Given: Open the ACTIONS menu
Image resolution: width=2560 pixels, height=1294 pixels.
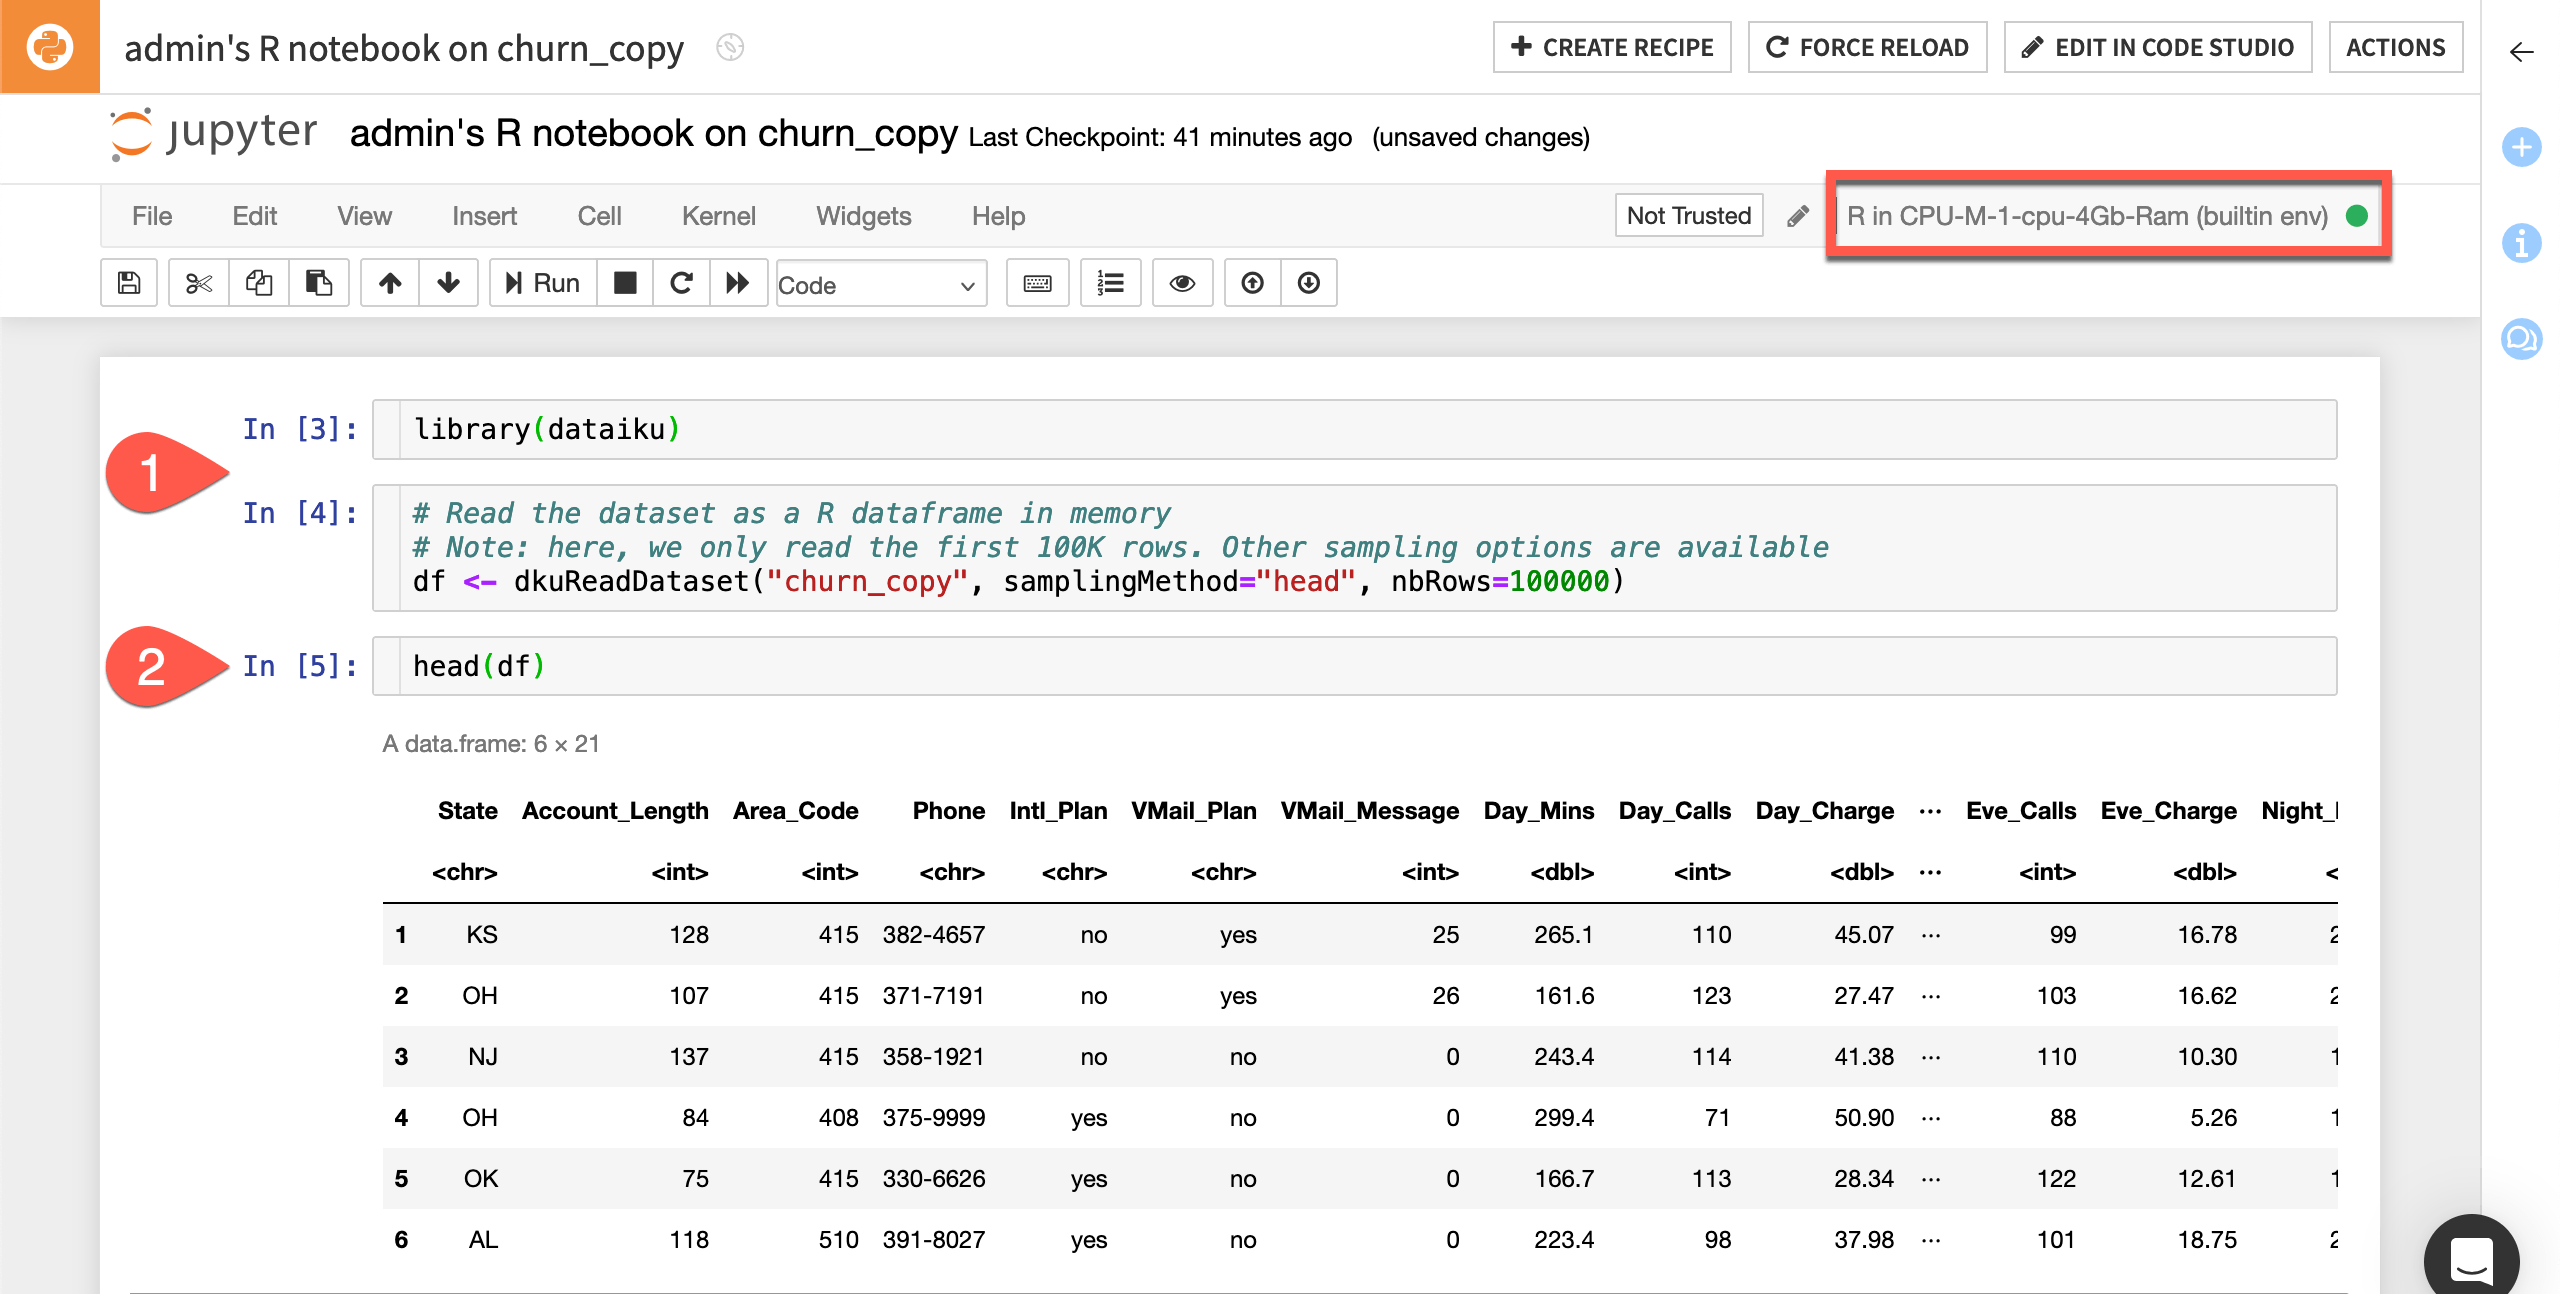Looking at the screenshot, I should pos(2396,46).
